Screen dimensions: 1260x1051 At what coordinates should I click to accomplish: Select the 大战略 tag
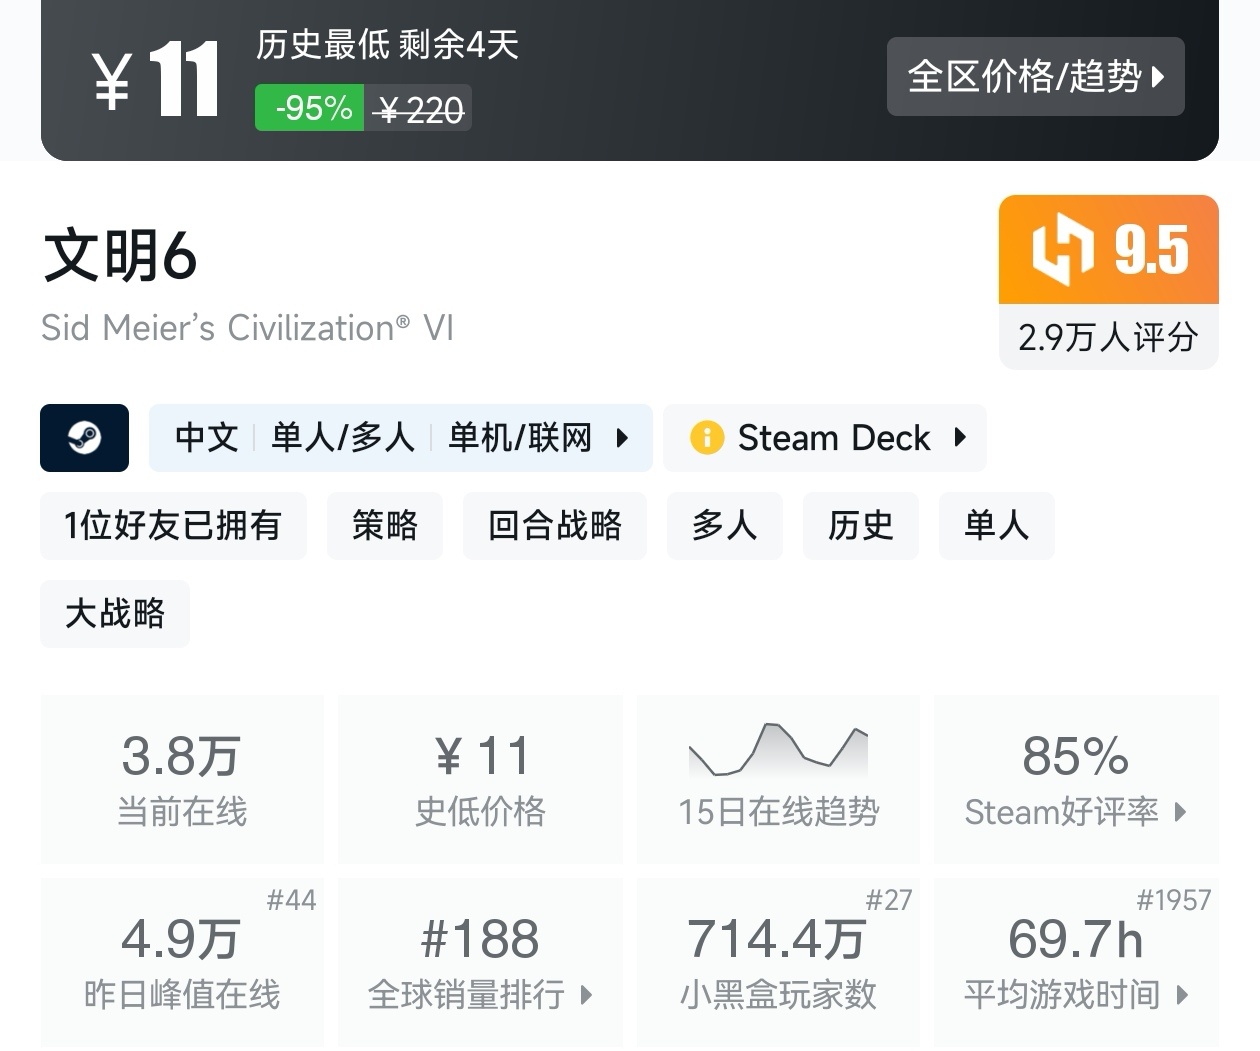tap(114, 613)
